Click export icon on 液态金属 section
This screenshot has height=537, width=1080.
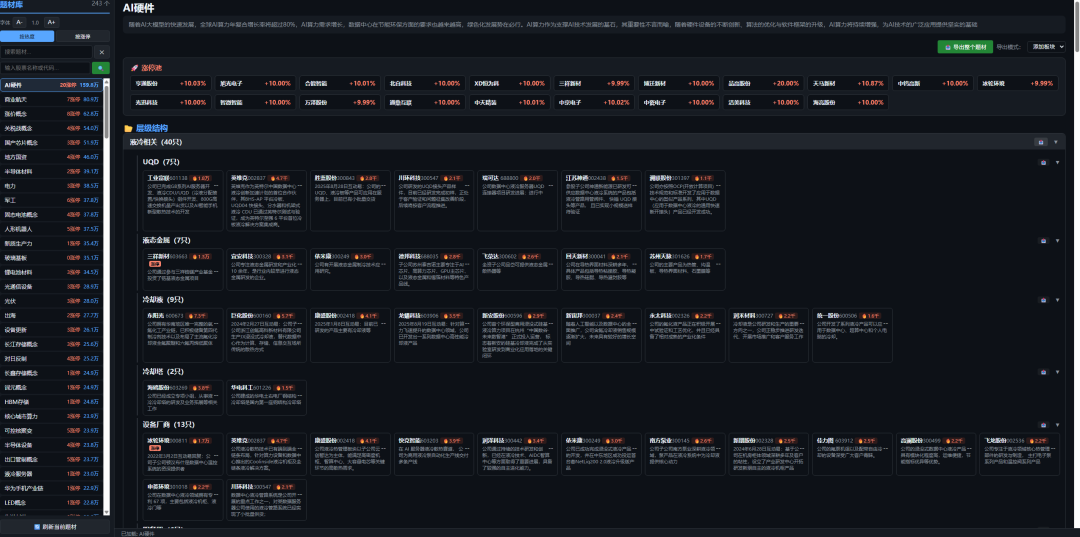pyautogui.click(x=1043, y=240)
